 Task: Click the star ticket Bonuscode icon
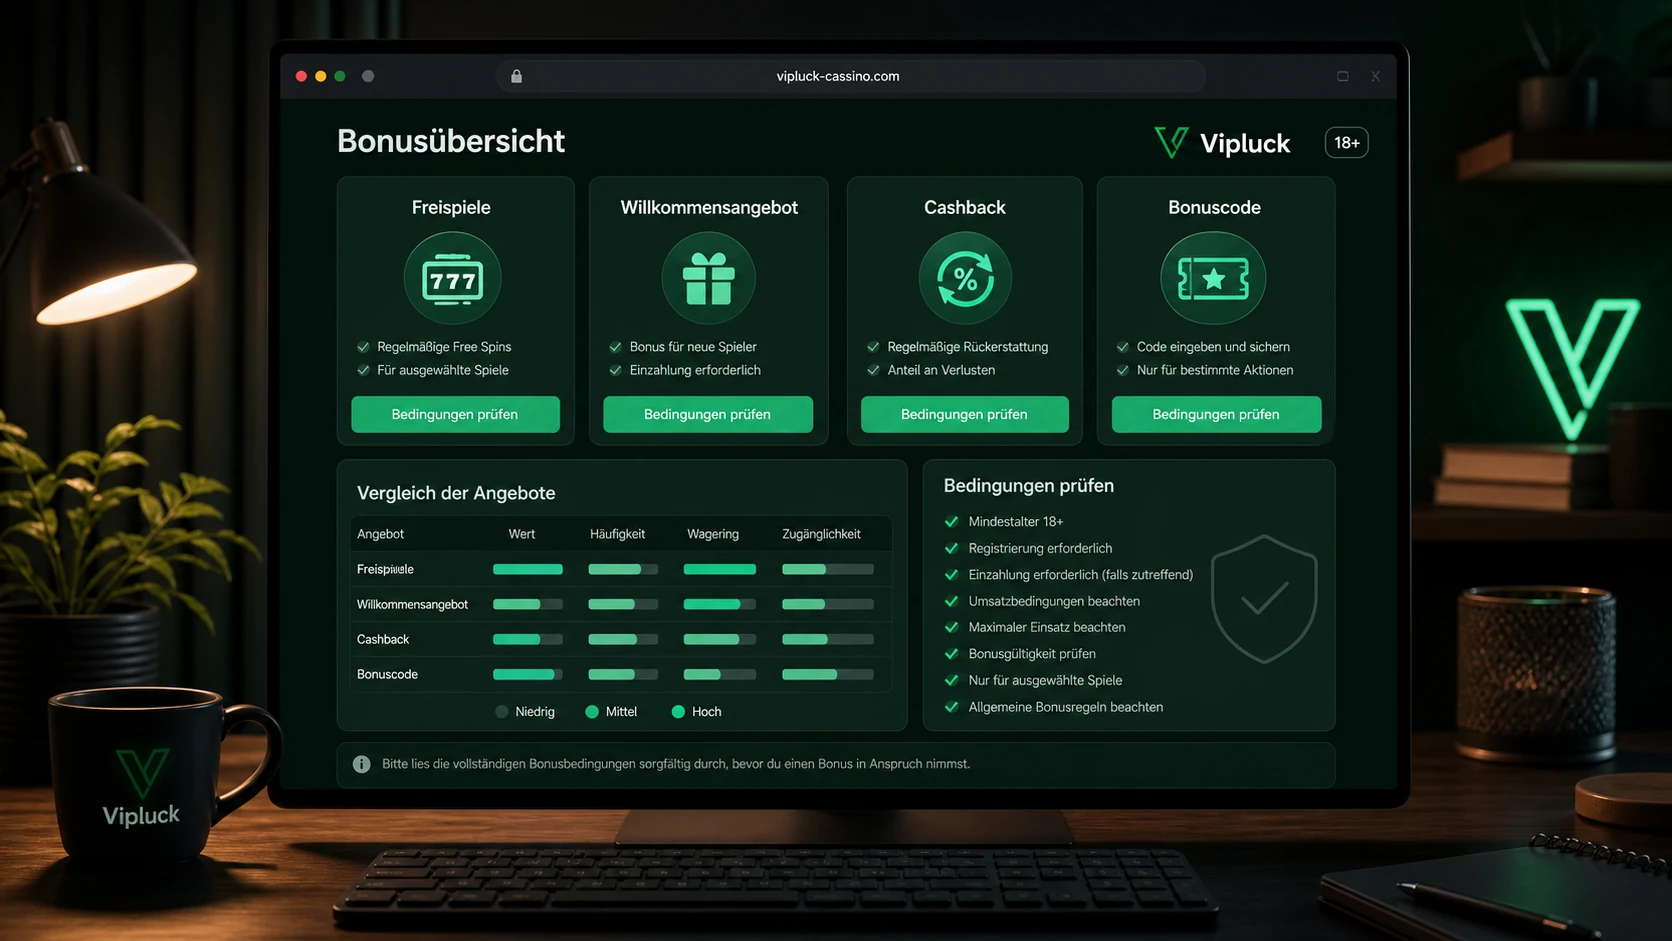click(1213, 278)
